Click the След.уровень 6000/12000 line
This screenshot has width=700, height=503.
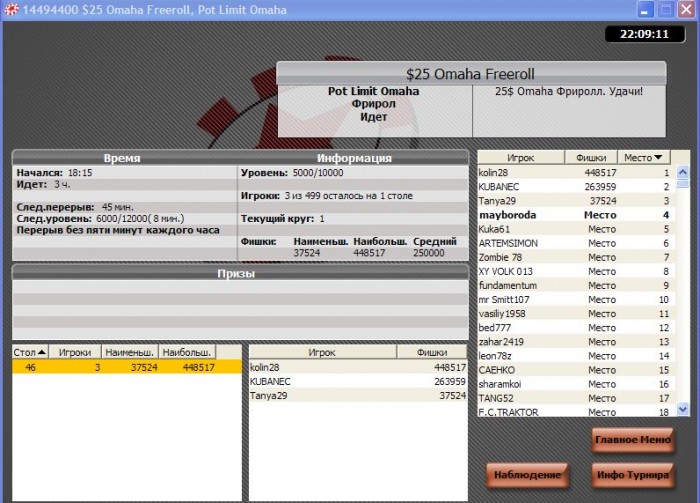[x=100, y=219]
